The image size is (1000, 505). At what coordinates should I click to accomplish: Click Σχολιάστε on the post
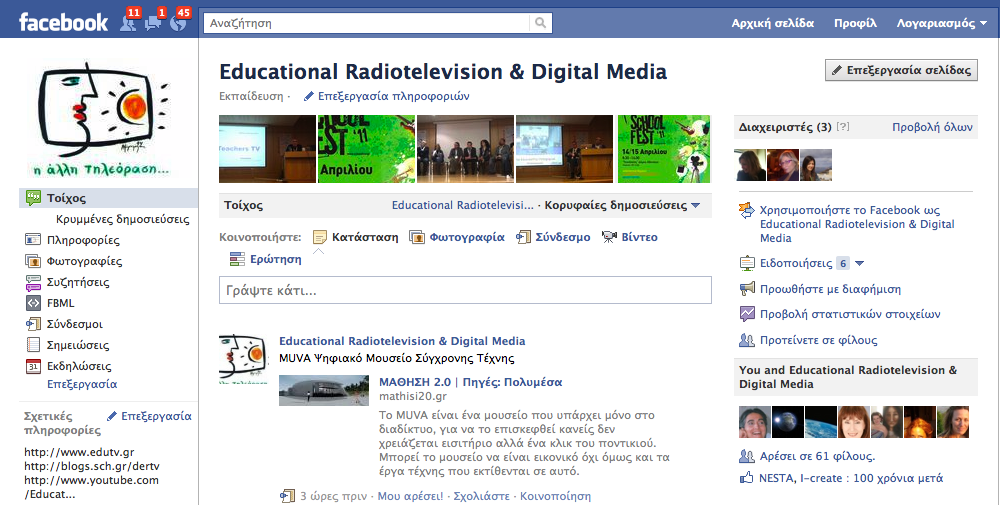[482, 496]
